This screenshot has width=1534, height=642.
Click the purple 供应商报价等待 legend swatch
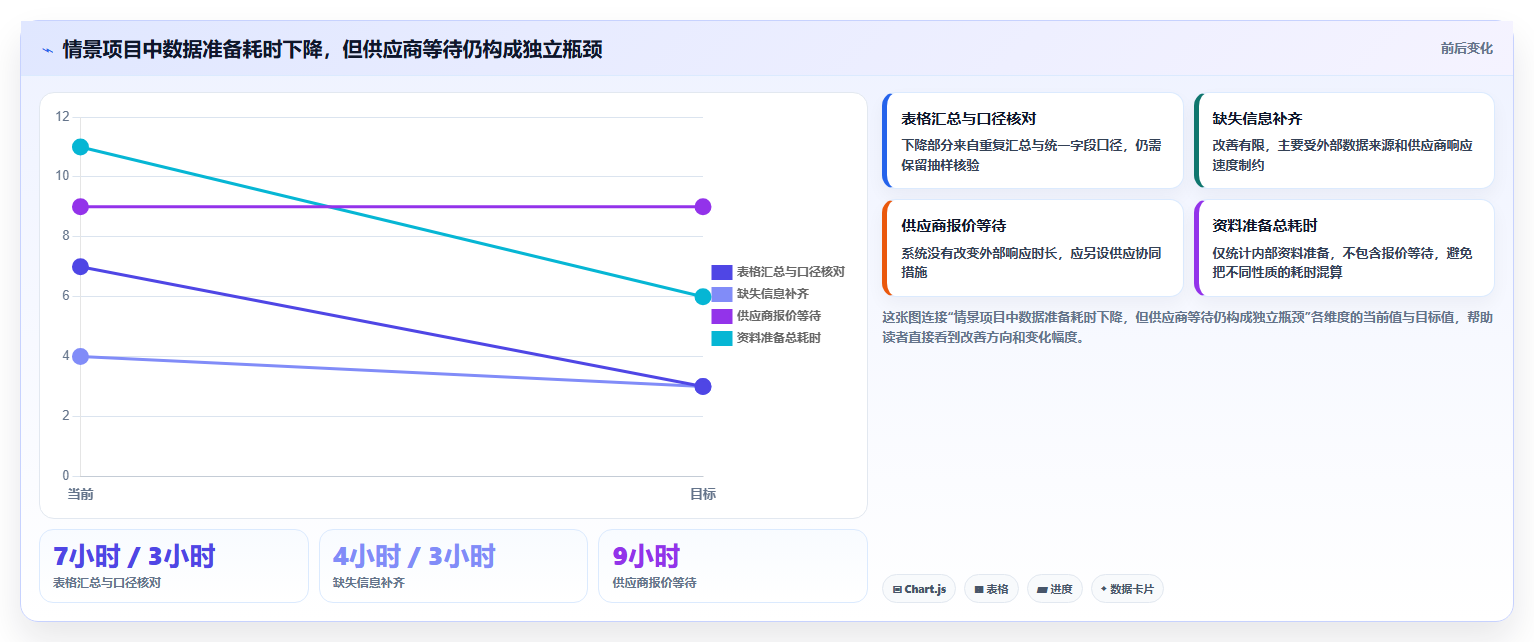click(x=722, y=316)
